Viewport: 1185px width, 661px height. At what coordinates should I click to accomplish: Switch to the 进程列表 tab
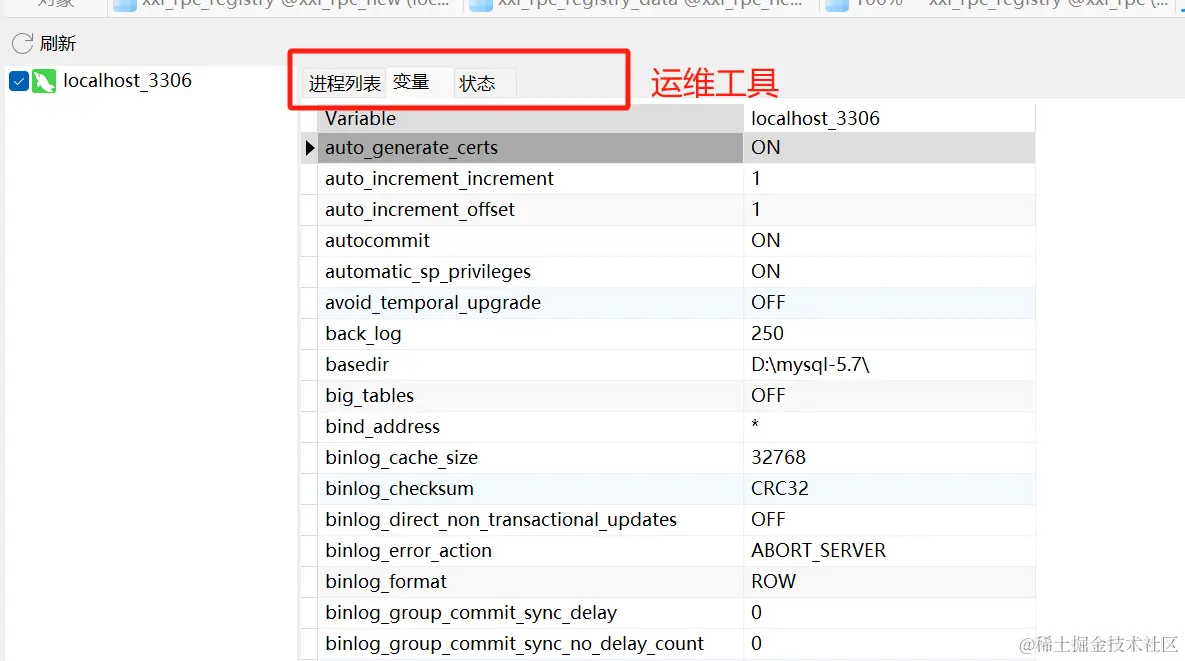click(x=344, y=83)
